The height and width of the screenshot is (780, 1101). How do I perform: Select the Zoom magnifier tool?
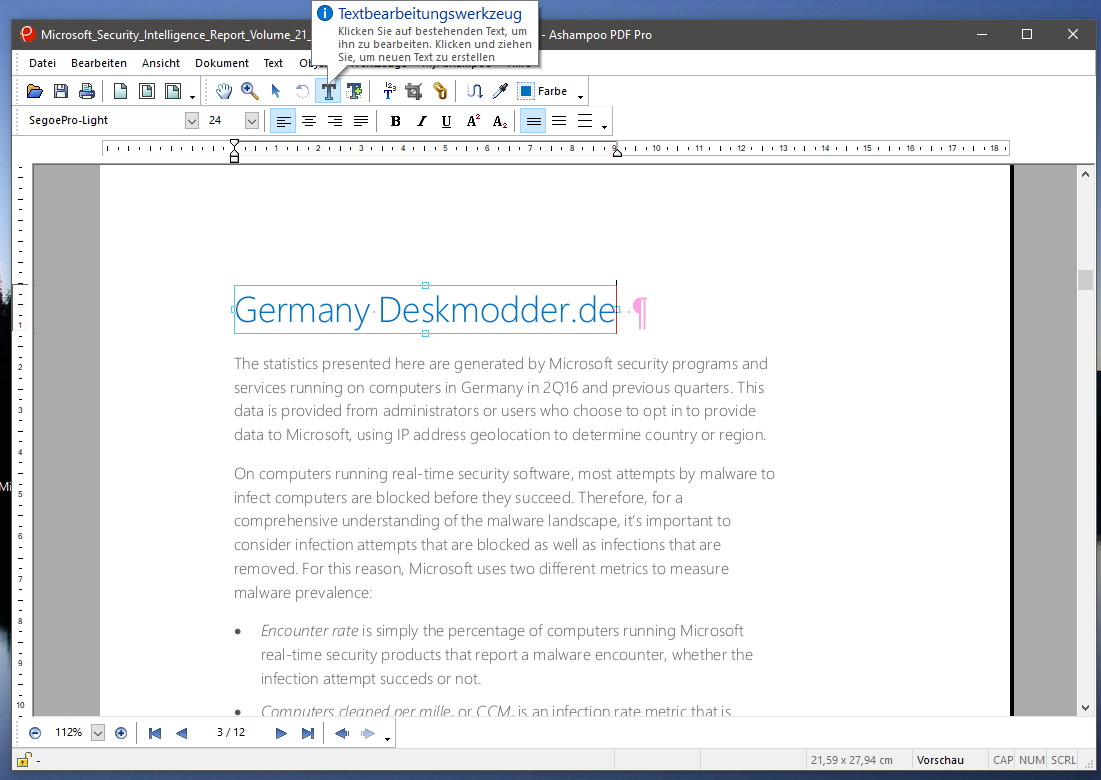click(x=249, y=91)
